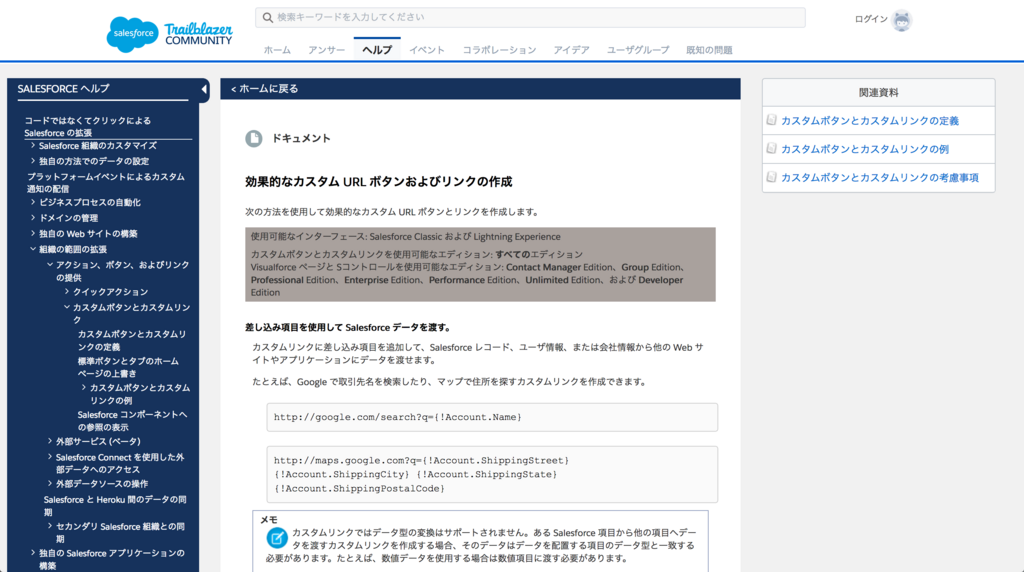This screenshot has height=572, width=1024.
Task: Open sidebar item カスタムボタンとカスタムリンクの定義
Action: click(x=132, y=340)
